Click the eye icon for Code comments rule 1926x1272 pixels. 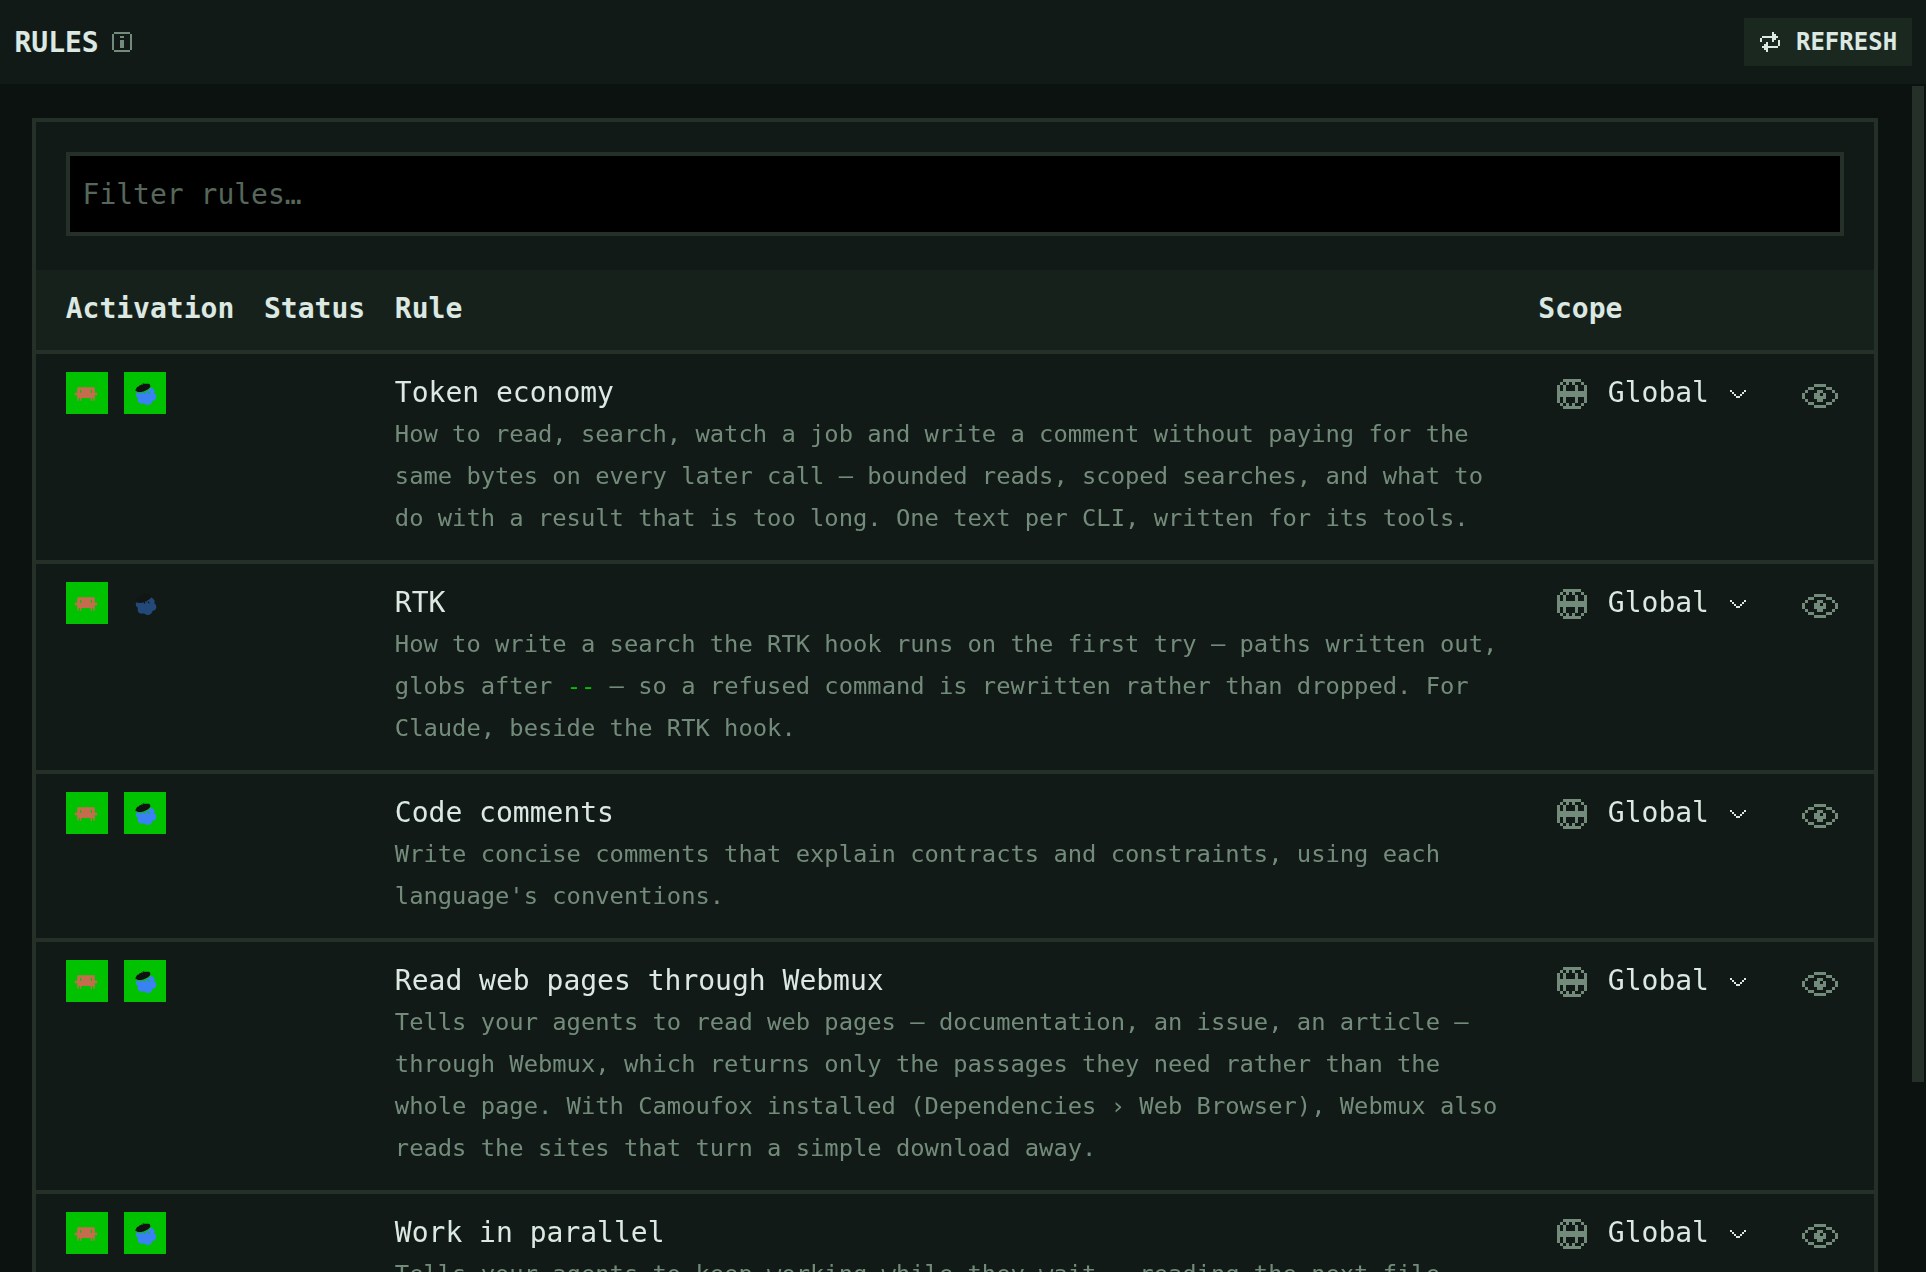point(1820,816)
